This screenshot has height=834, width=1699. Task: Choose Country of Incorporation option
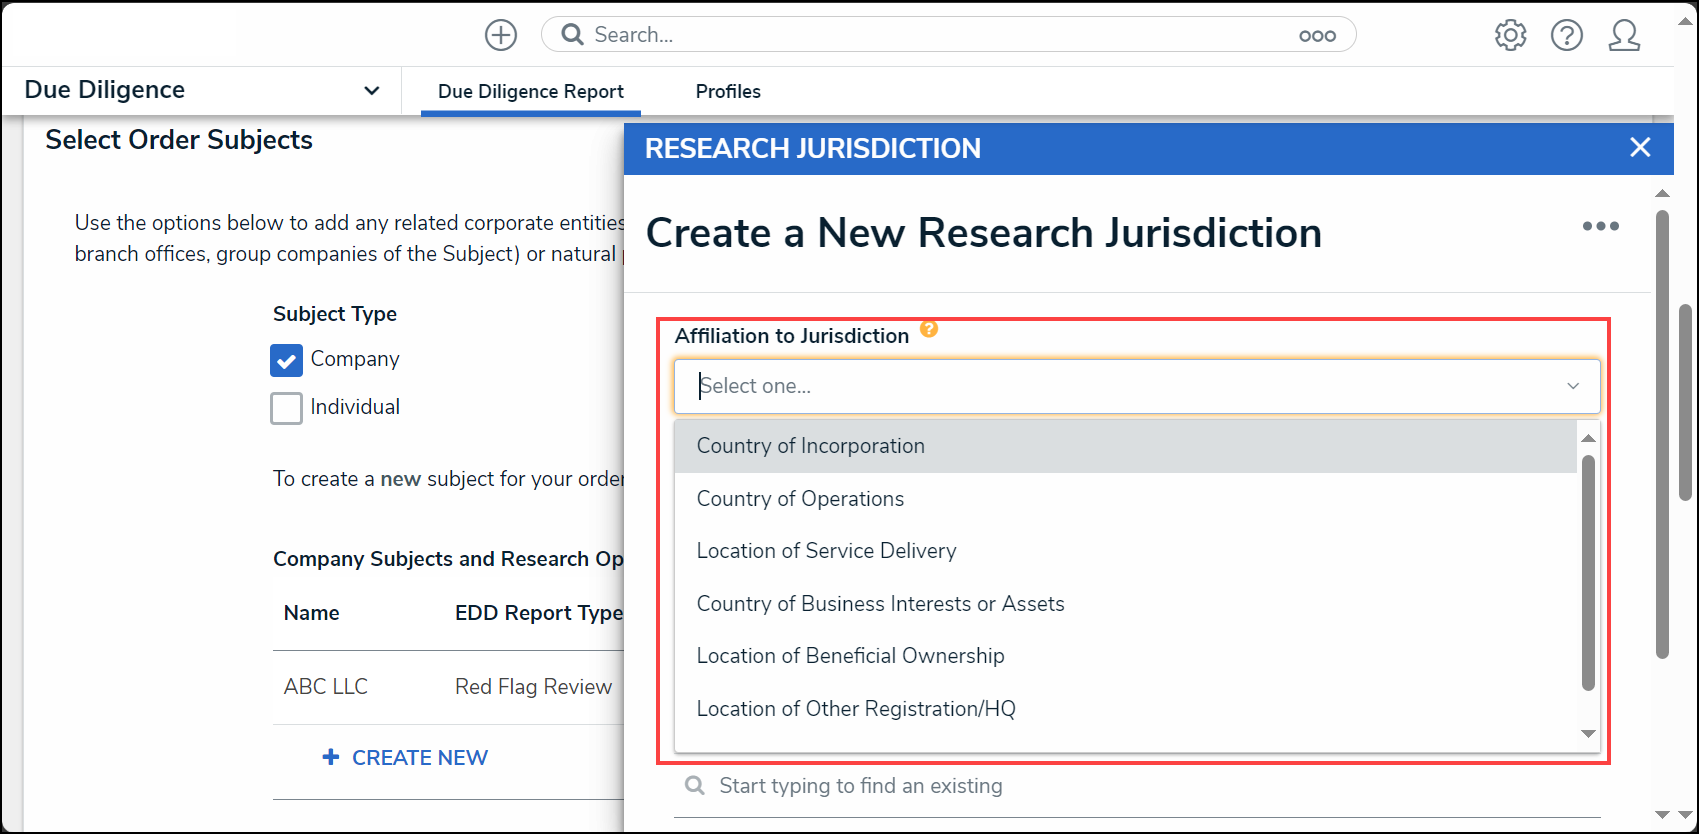1126,446
